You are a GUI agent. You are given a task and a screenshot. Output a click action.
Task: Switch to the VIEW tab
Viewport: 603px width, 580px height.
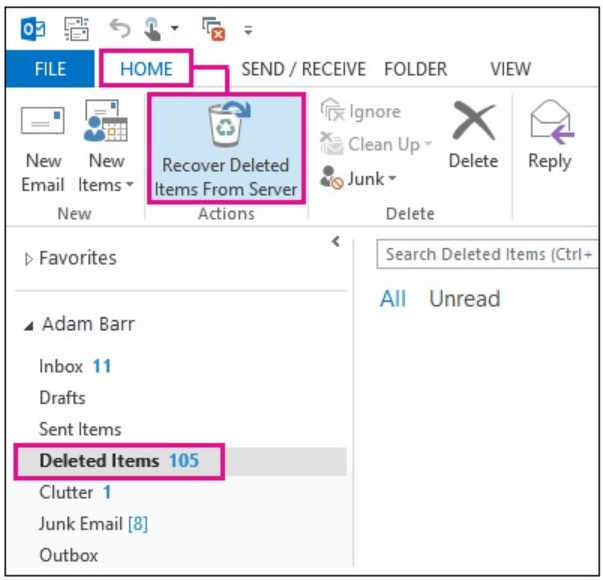pos(510,69)
